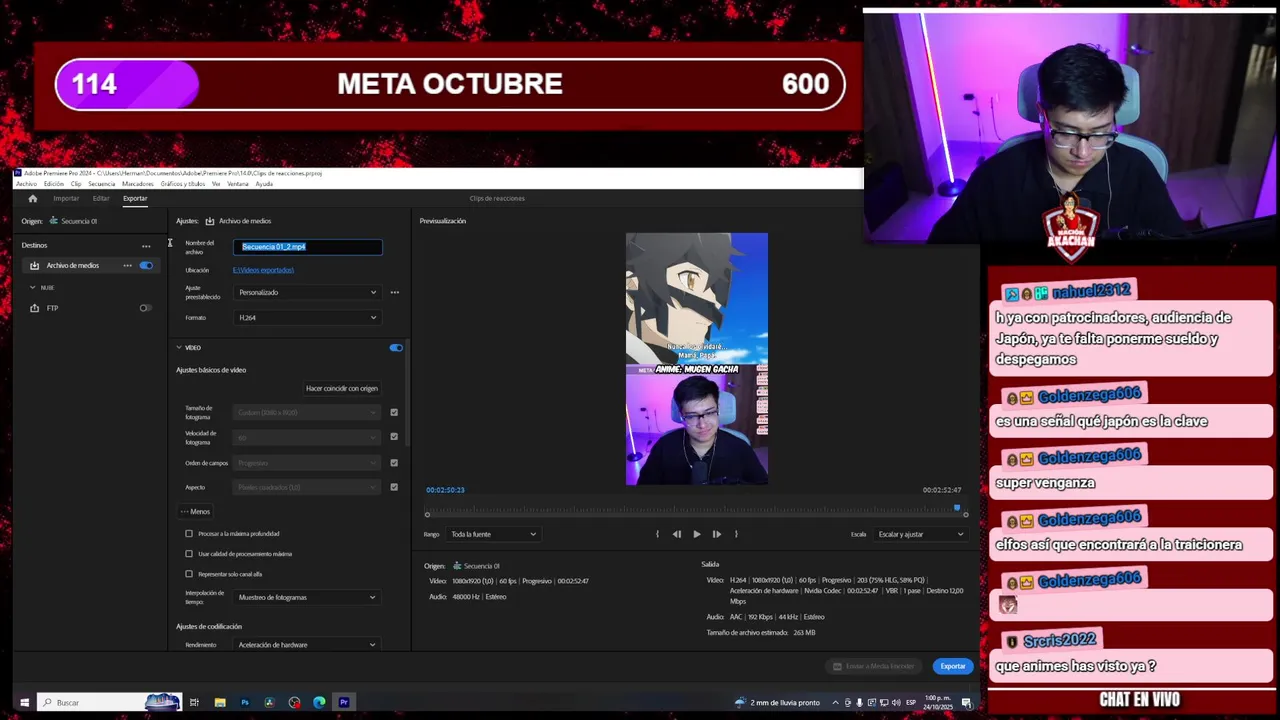Open the Secuencia menu
Image resolution: width=1280 pixels, height=720 pixels.
pyautogui.click(x=102, y=184)
